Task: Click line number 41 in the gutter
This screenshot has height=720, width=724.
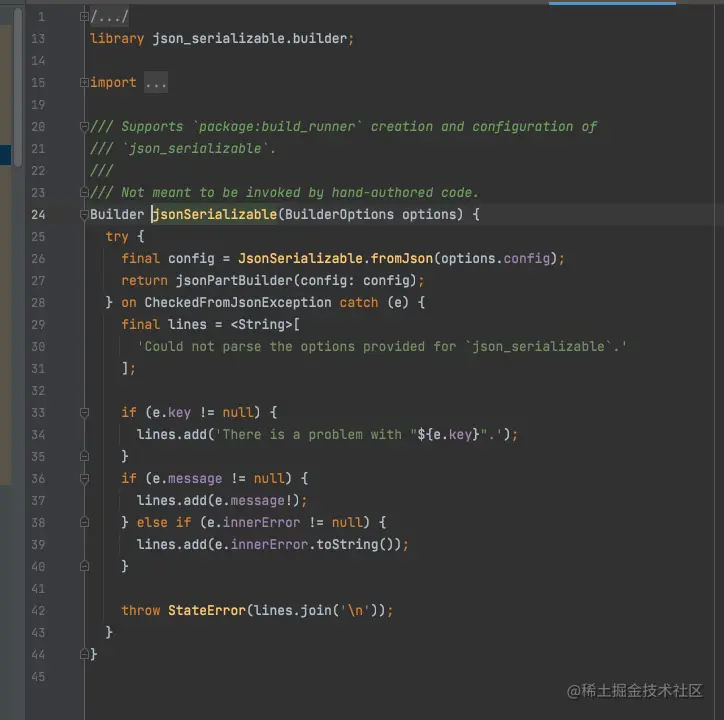Action: tap(38, 588)
